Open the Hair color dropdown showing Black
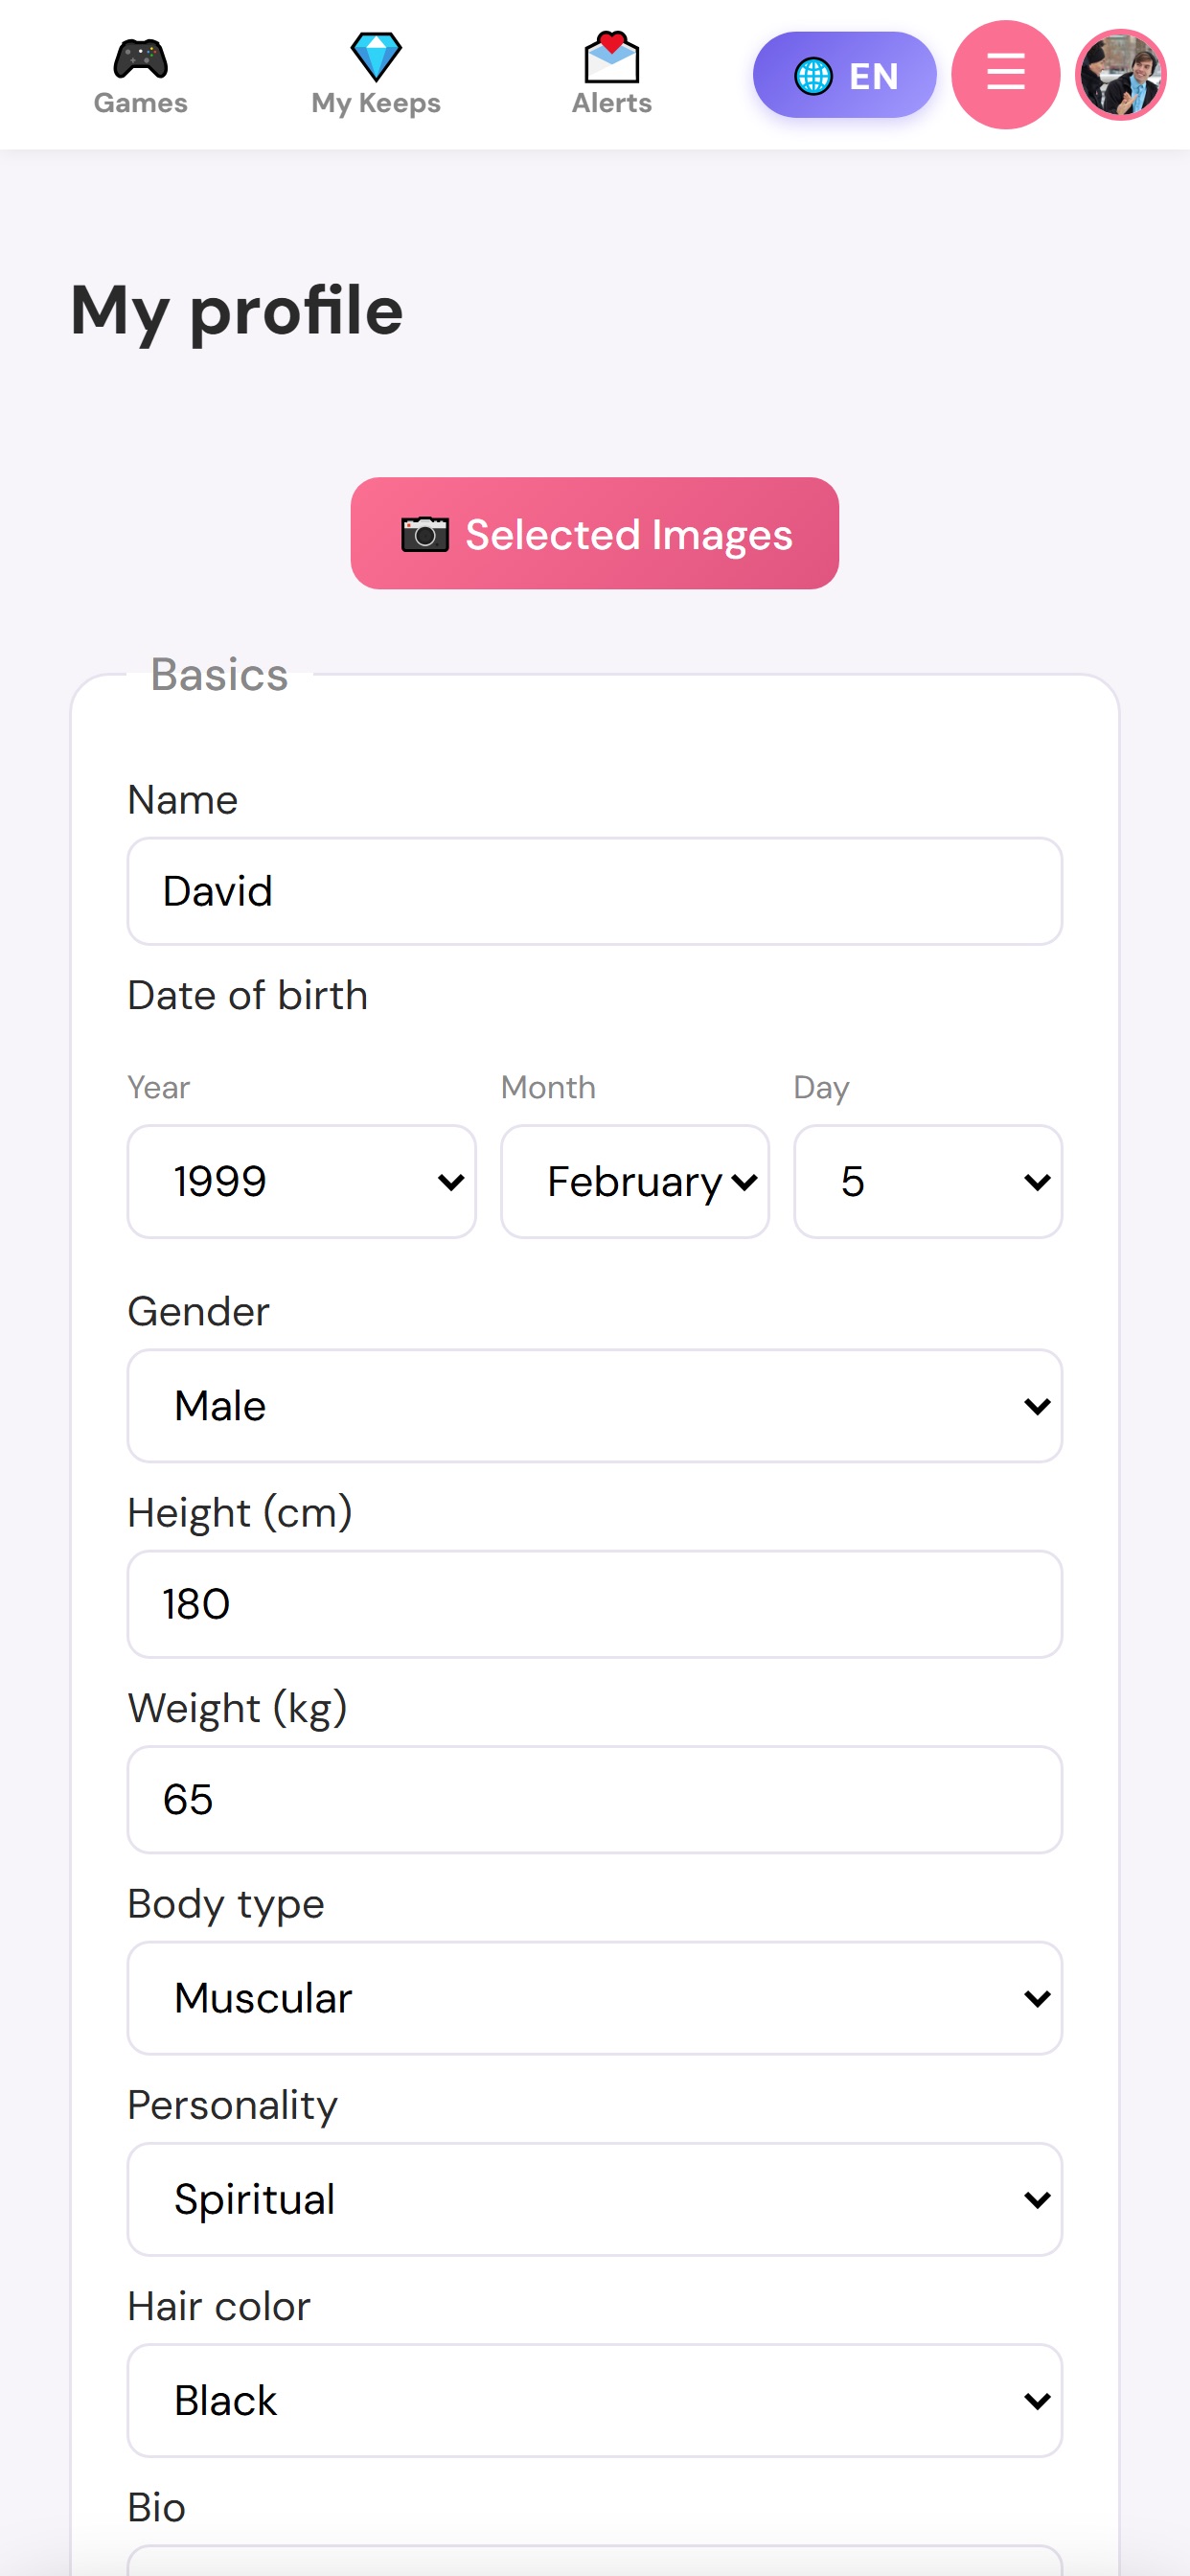The width and height of the screenshot is (1190, 2576). pos(595,2399)
